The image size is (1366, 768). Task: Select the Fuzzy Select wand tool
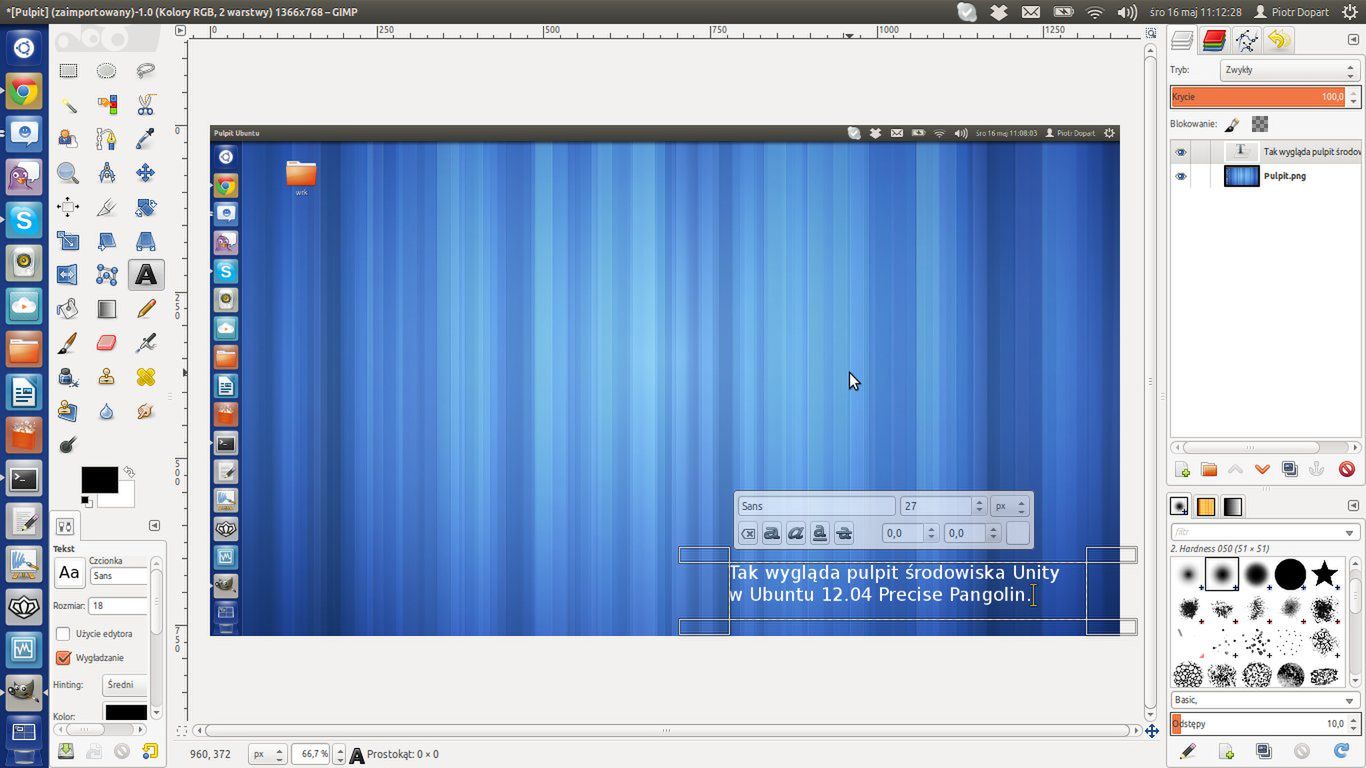coord(68,105)
